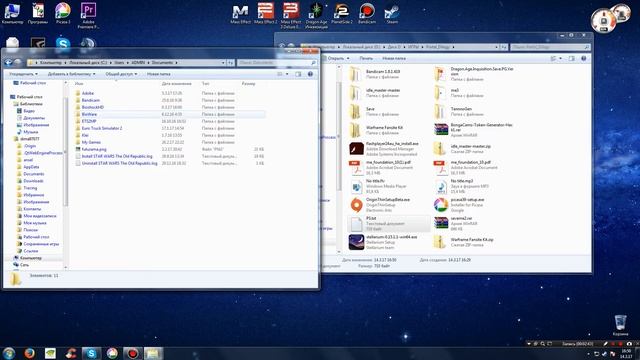The width and height of the screenshot is (640, 360).
Task: Select me_foundation_10.pdf in right window
Action: tap(473, 167)
